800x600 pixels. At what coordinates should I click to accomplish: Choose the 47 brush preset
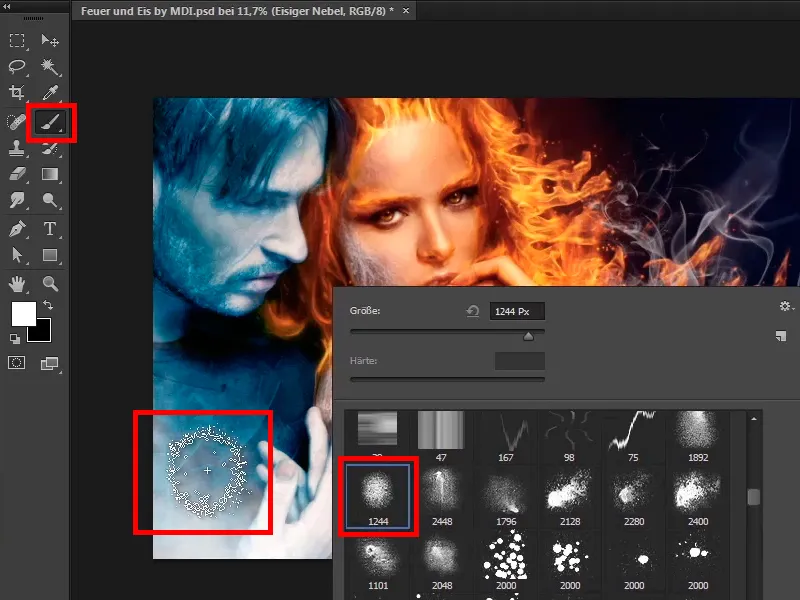point(441,436)
